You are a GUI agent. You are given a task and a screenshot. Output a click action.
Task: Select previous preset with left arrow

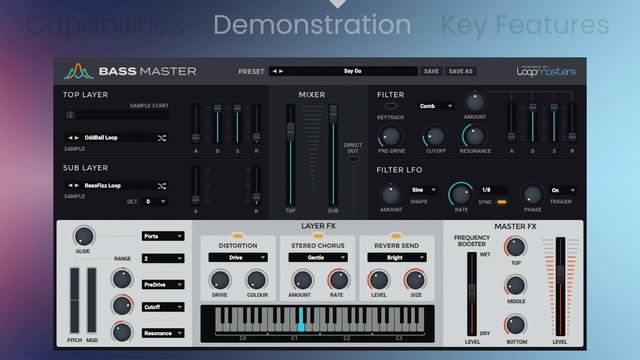point(274,71)
